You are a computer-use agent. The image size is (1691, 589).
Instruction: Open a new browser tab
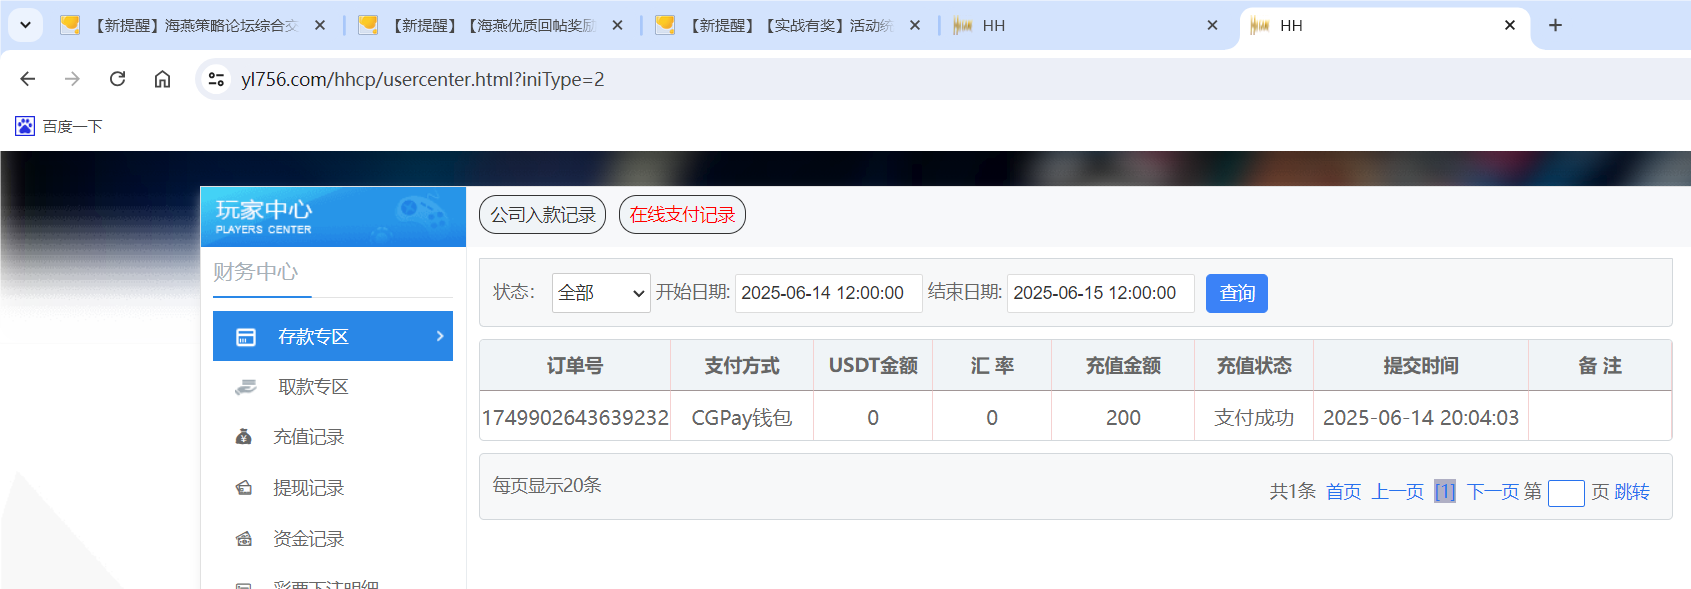pyautogui.click(x=1555, y=25)
